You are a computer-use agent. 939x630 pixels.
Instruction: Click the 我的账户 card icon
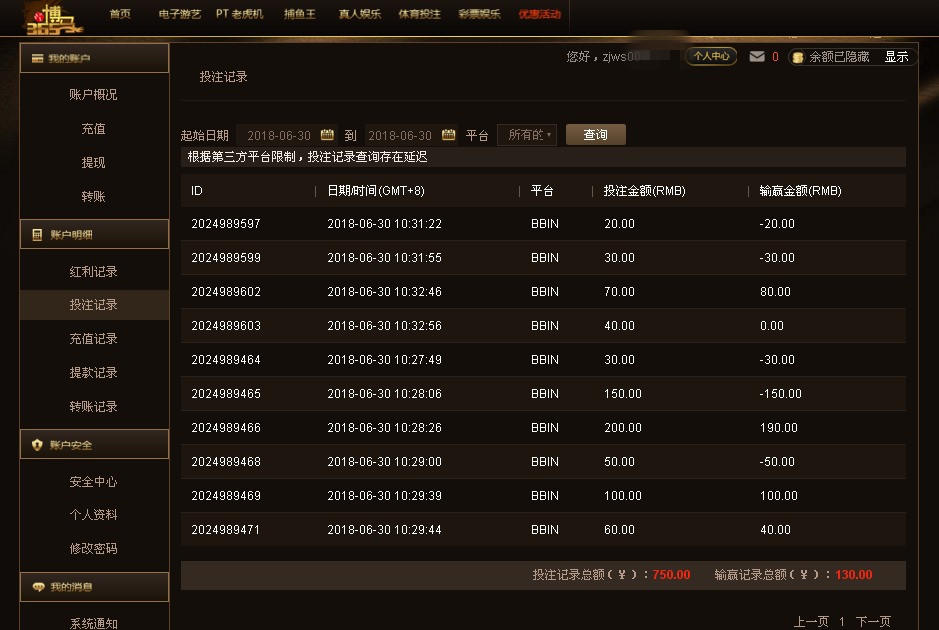(37, 59)
